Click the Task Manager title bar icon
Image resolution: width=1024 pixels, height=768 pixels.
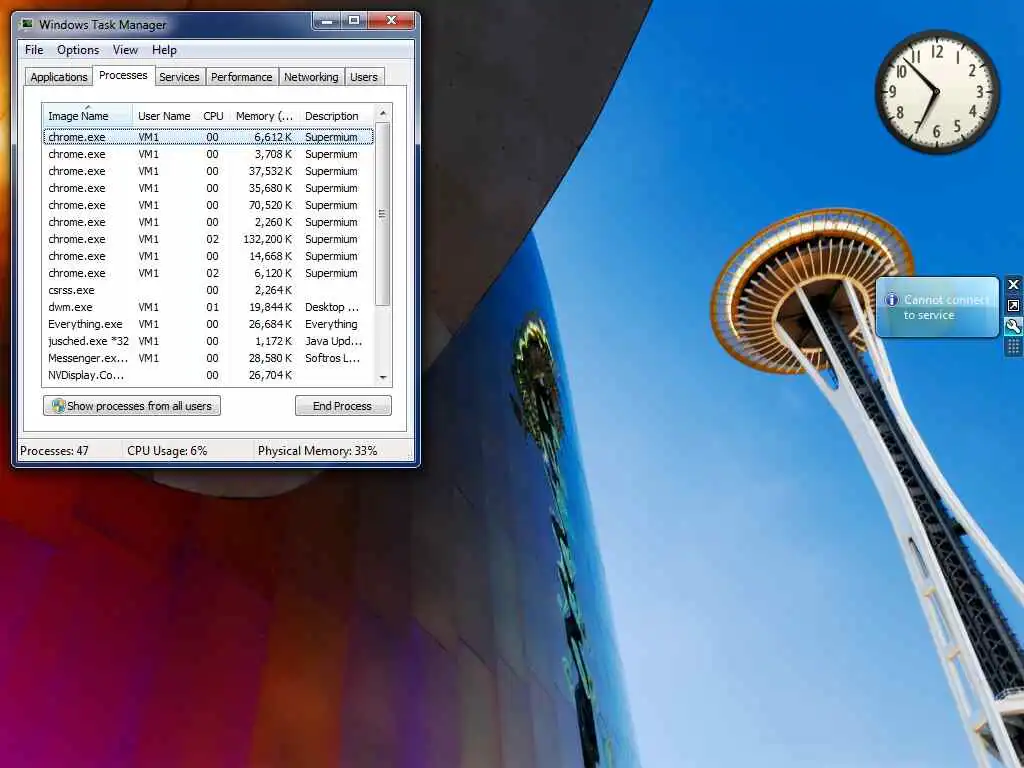click(27, 24)
